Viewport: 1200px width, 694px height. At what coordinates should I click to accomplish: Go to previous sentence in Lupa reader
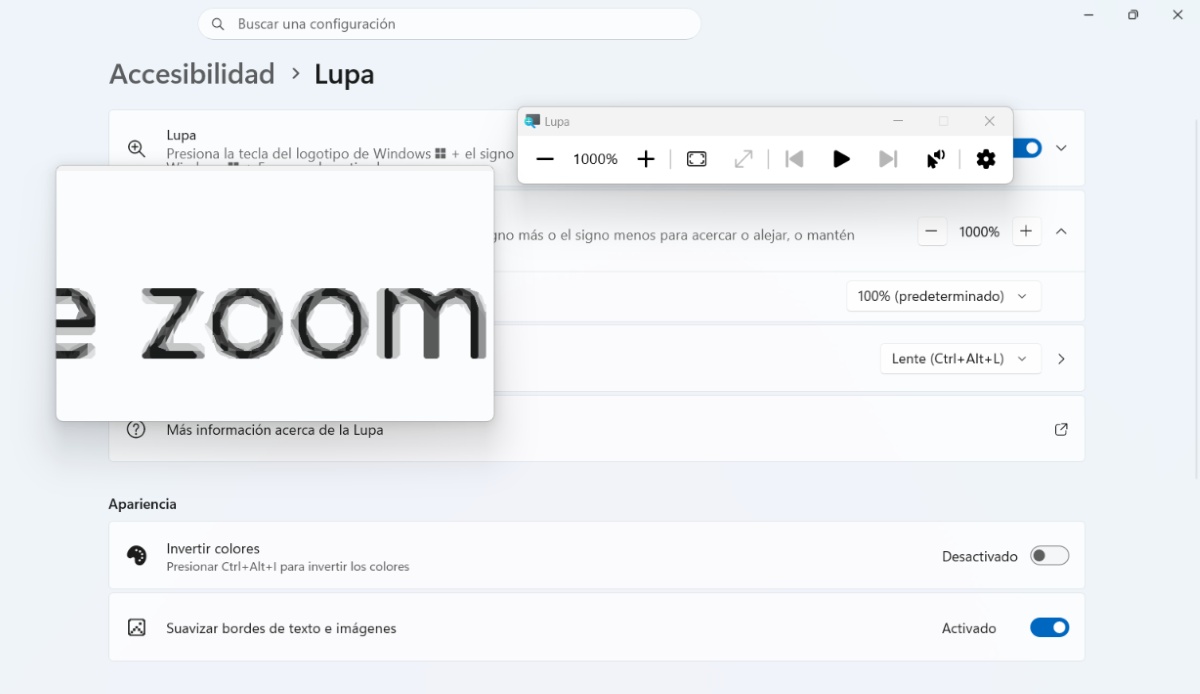(x=795, y=159)
